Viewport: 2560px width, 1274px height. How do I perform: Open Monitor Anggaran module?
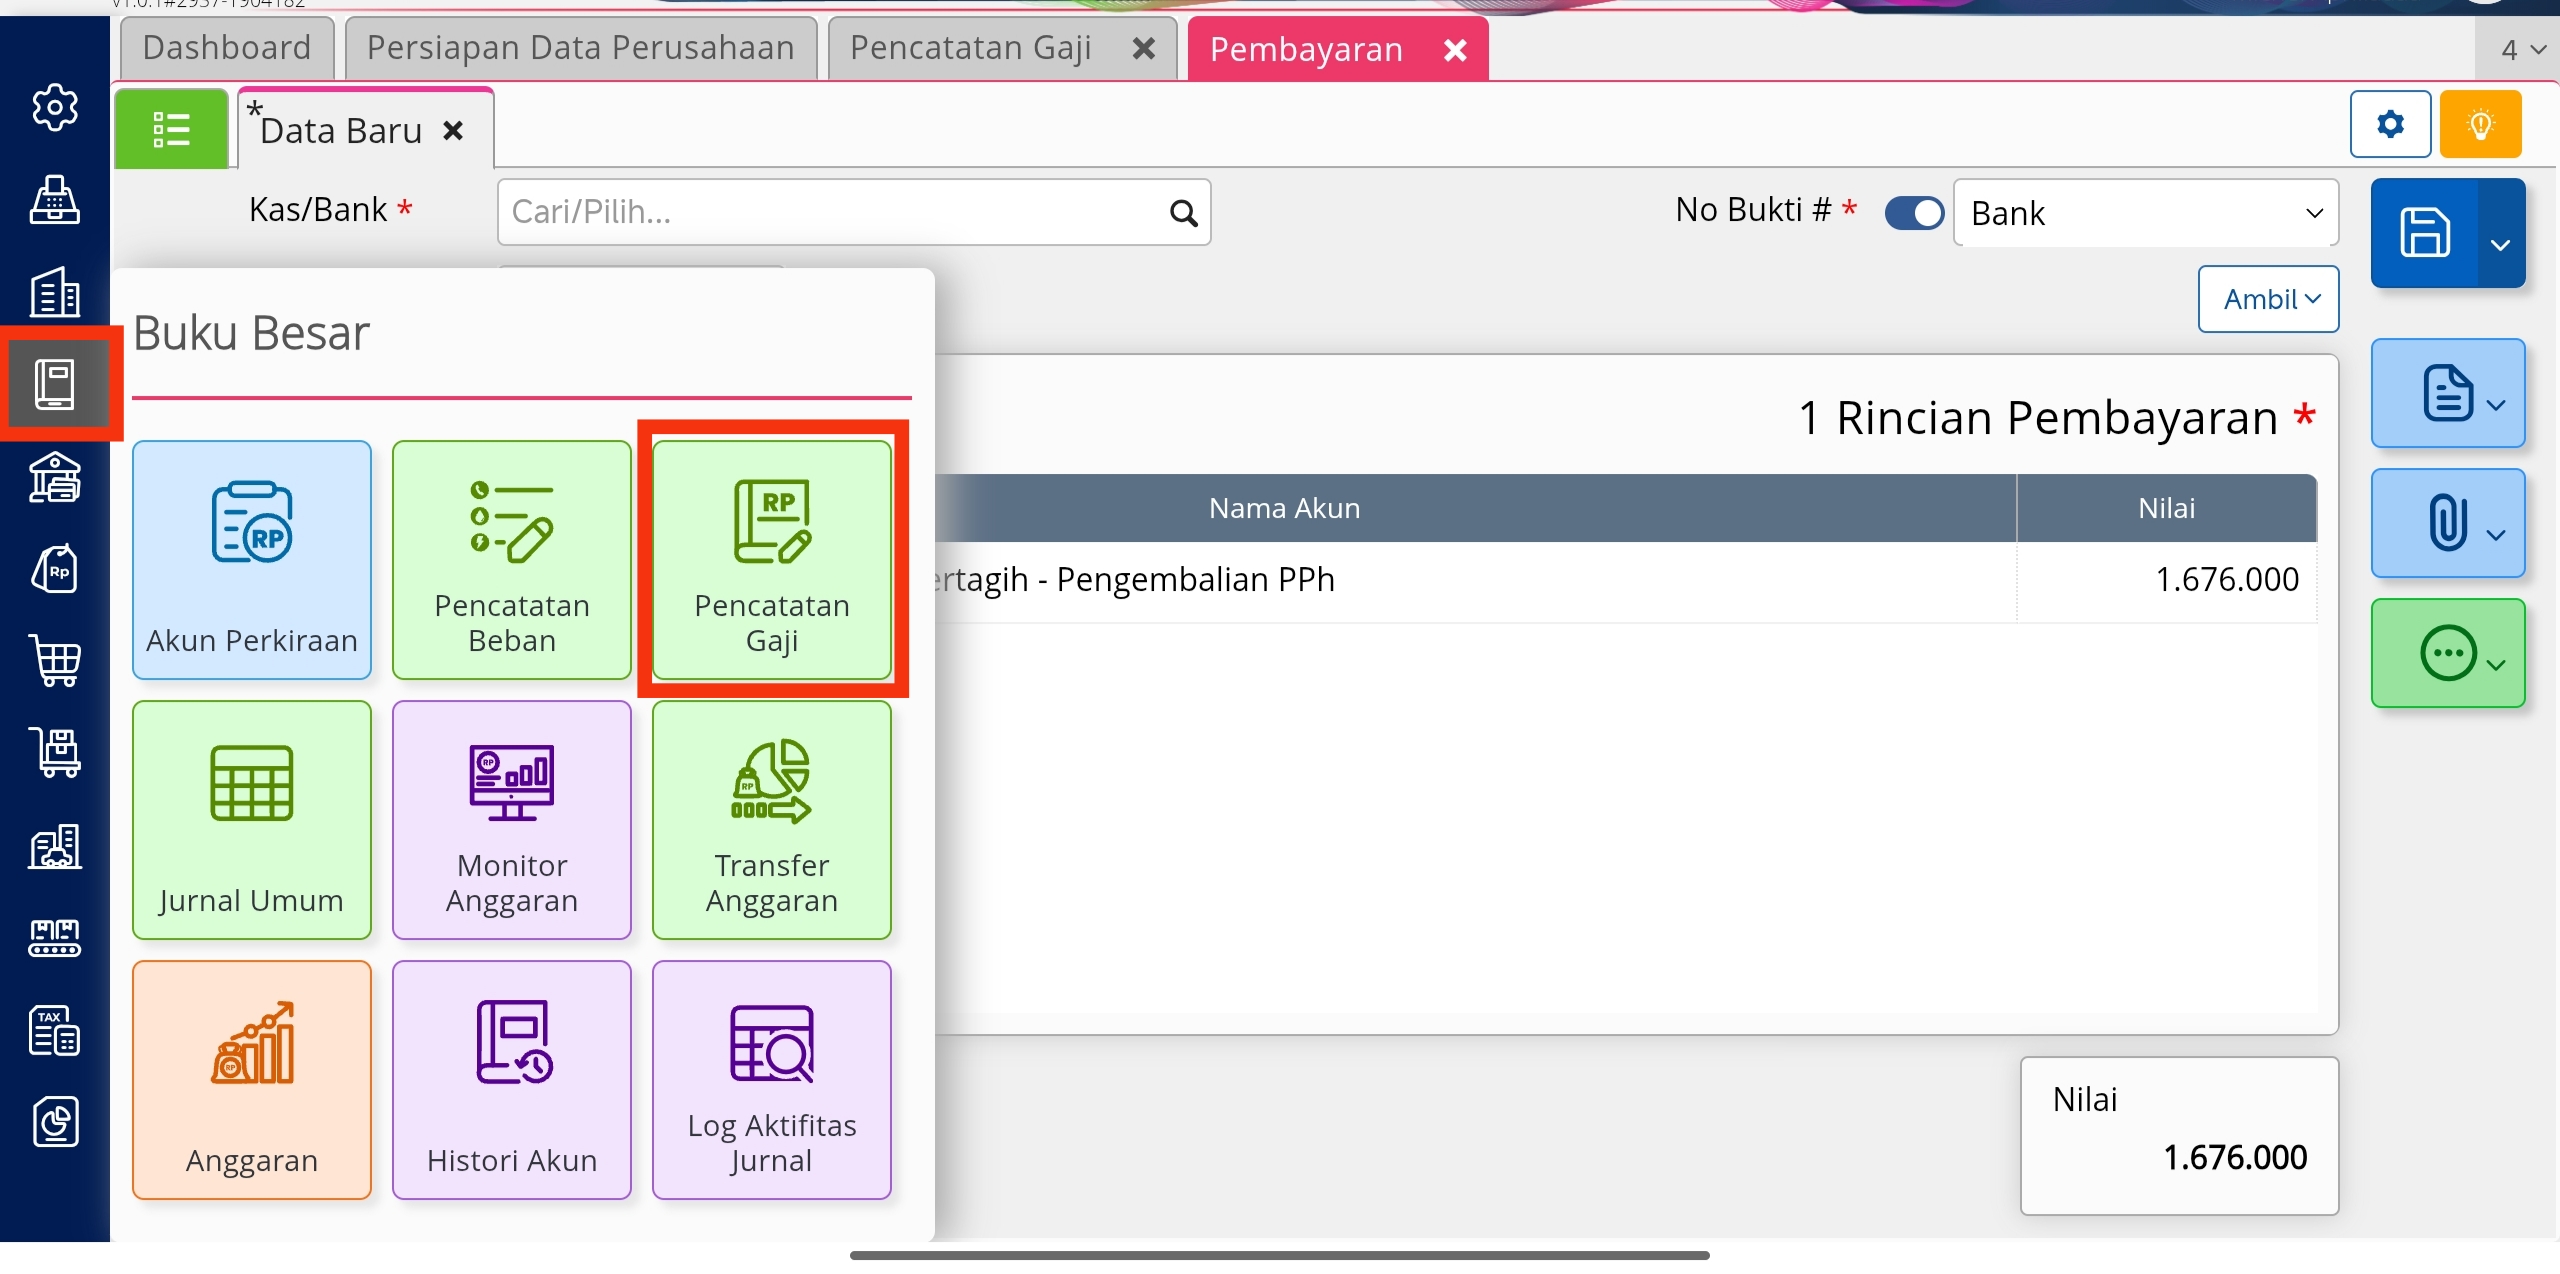click(x=511, y=820)
